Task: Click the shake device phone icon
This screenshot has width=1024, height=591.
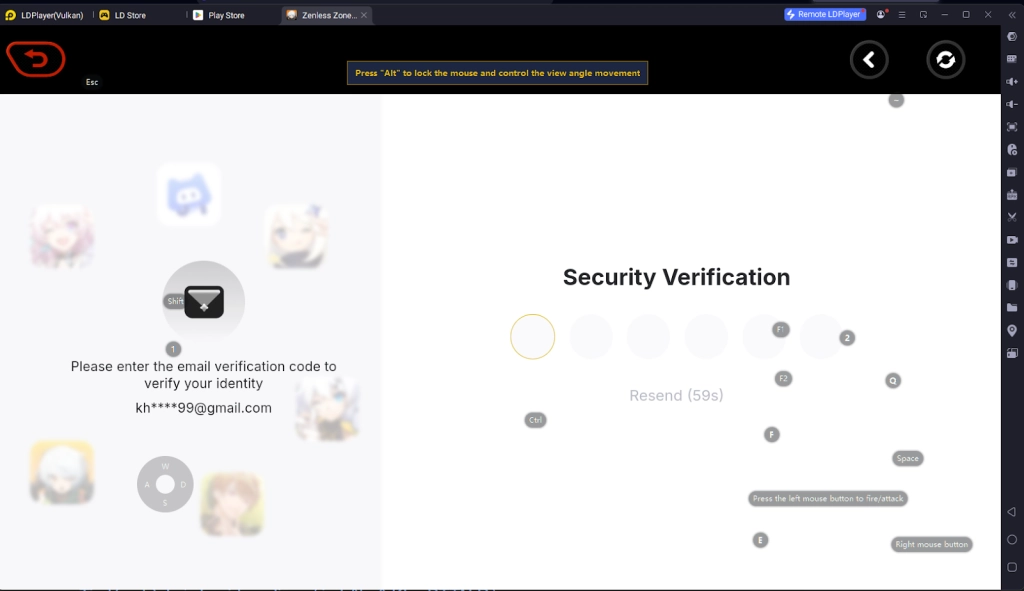Action: (x=1012, y=285)
